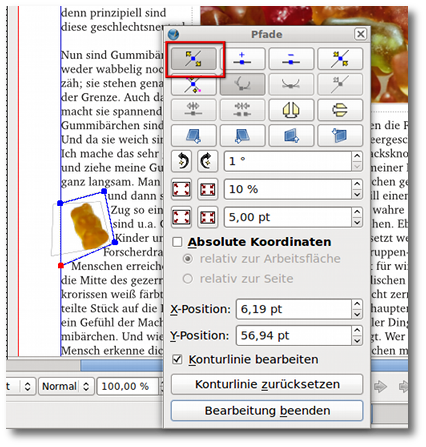The image size is (426, 447).
Task: Click the Konturlinie zurücksetzen button
Action: click(267, 384)
